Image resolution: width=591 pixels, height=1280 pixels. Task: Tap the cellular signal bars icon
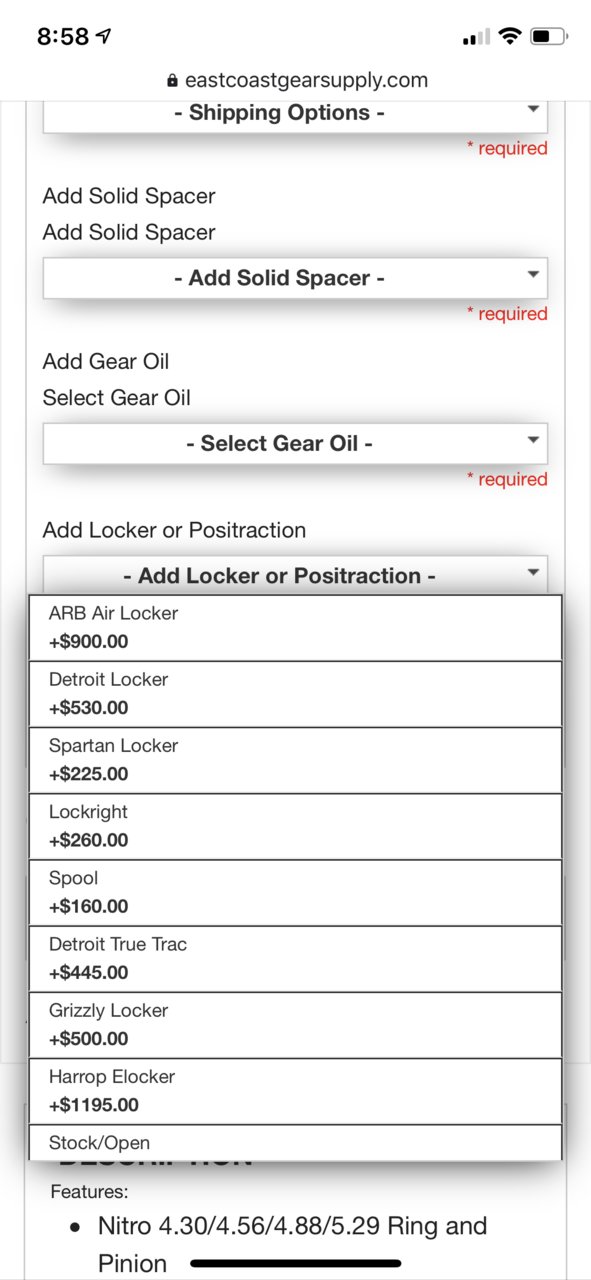[476, 38]
